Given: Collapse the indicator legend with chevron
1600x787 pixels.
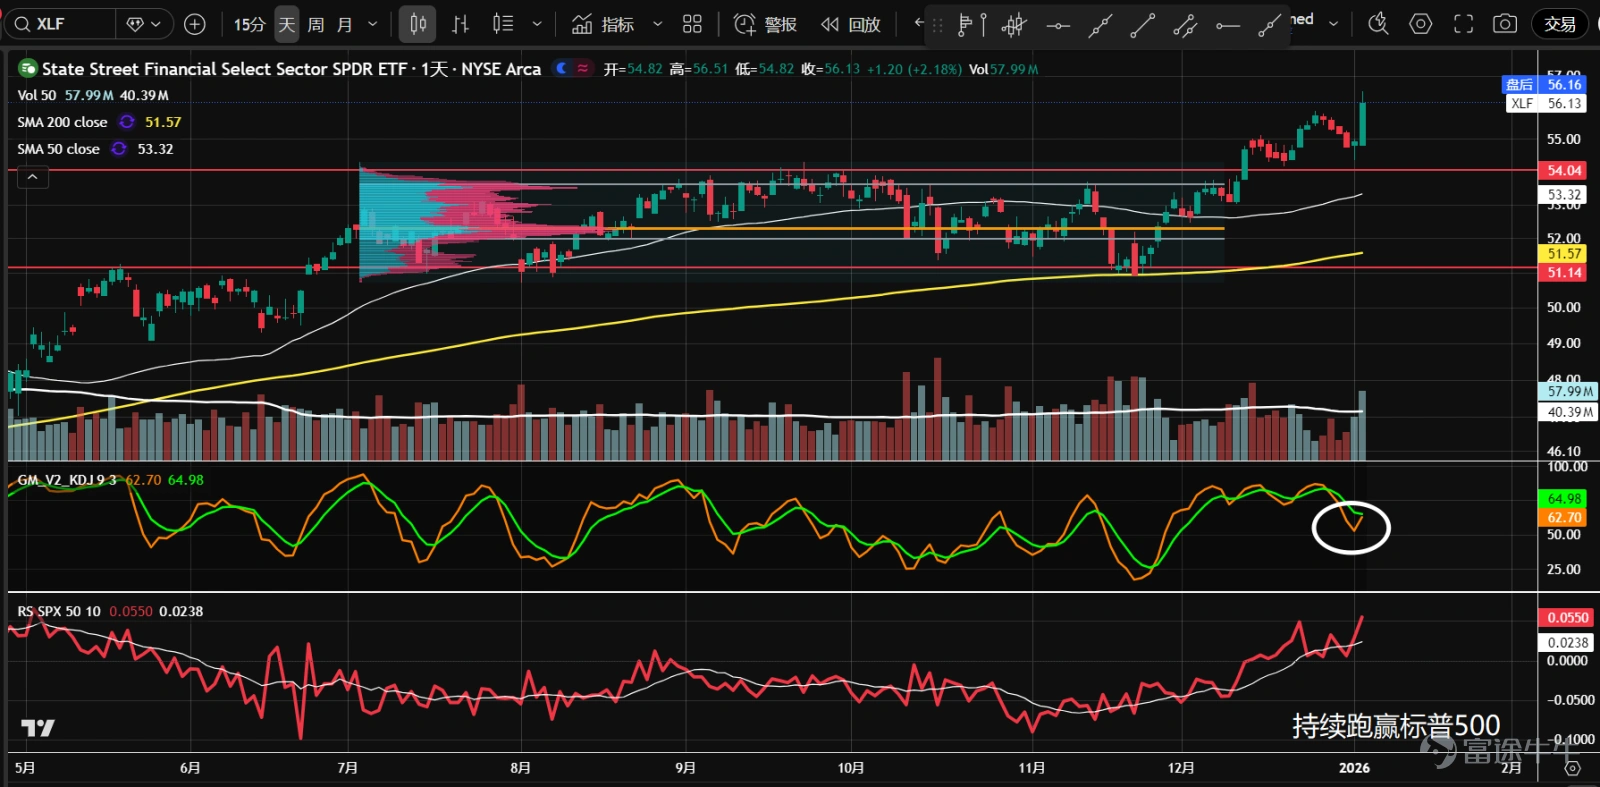Looking at the screenshot, I should pyautogui.click(x=32, y=177).
